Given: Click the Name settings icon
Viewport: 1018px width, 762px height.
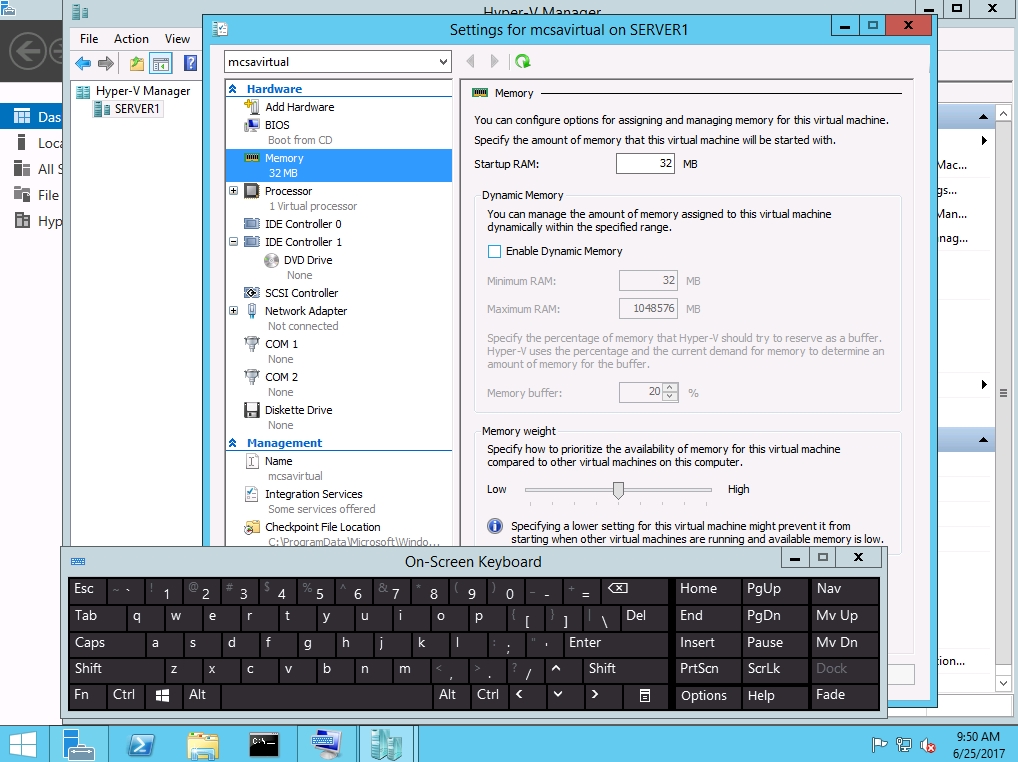Looking at the screenshot, I should (252, 461).
